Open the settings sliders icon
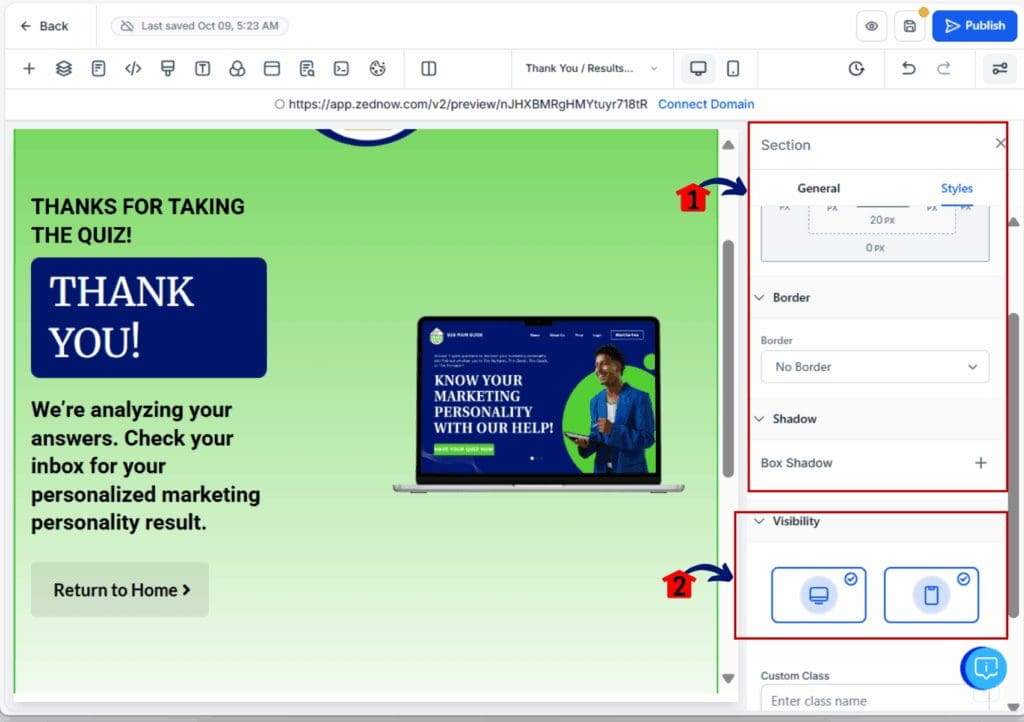The width and height of the screenshot is (1024, 722). (x=999, y=69)
